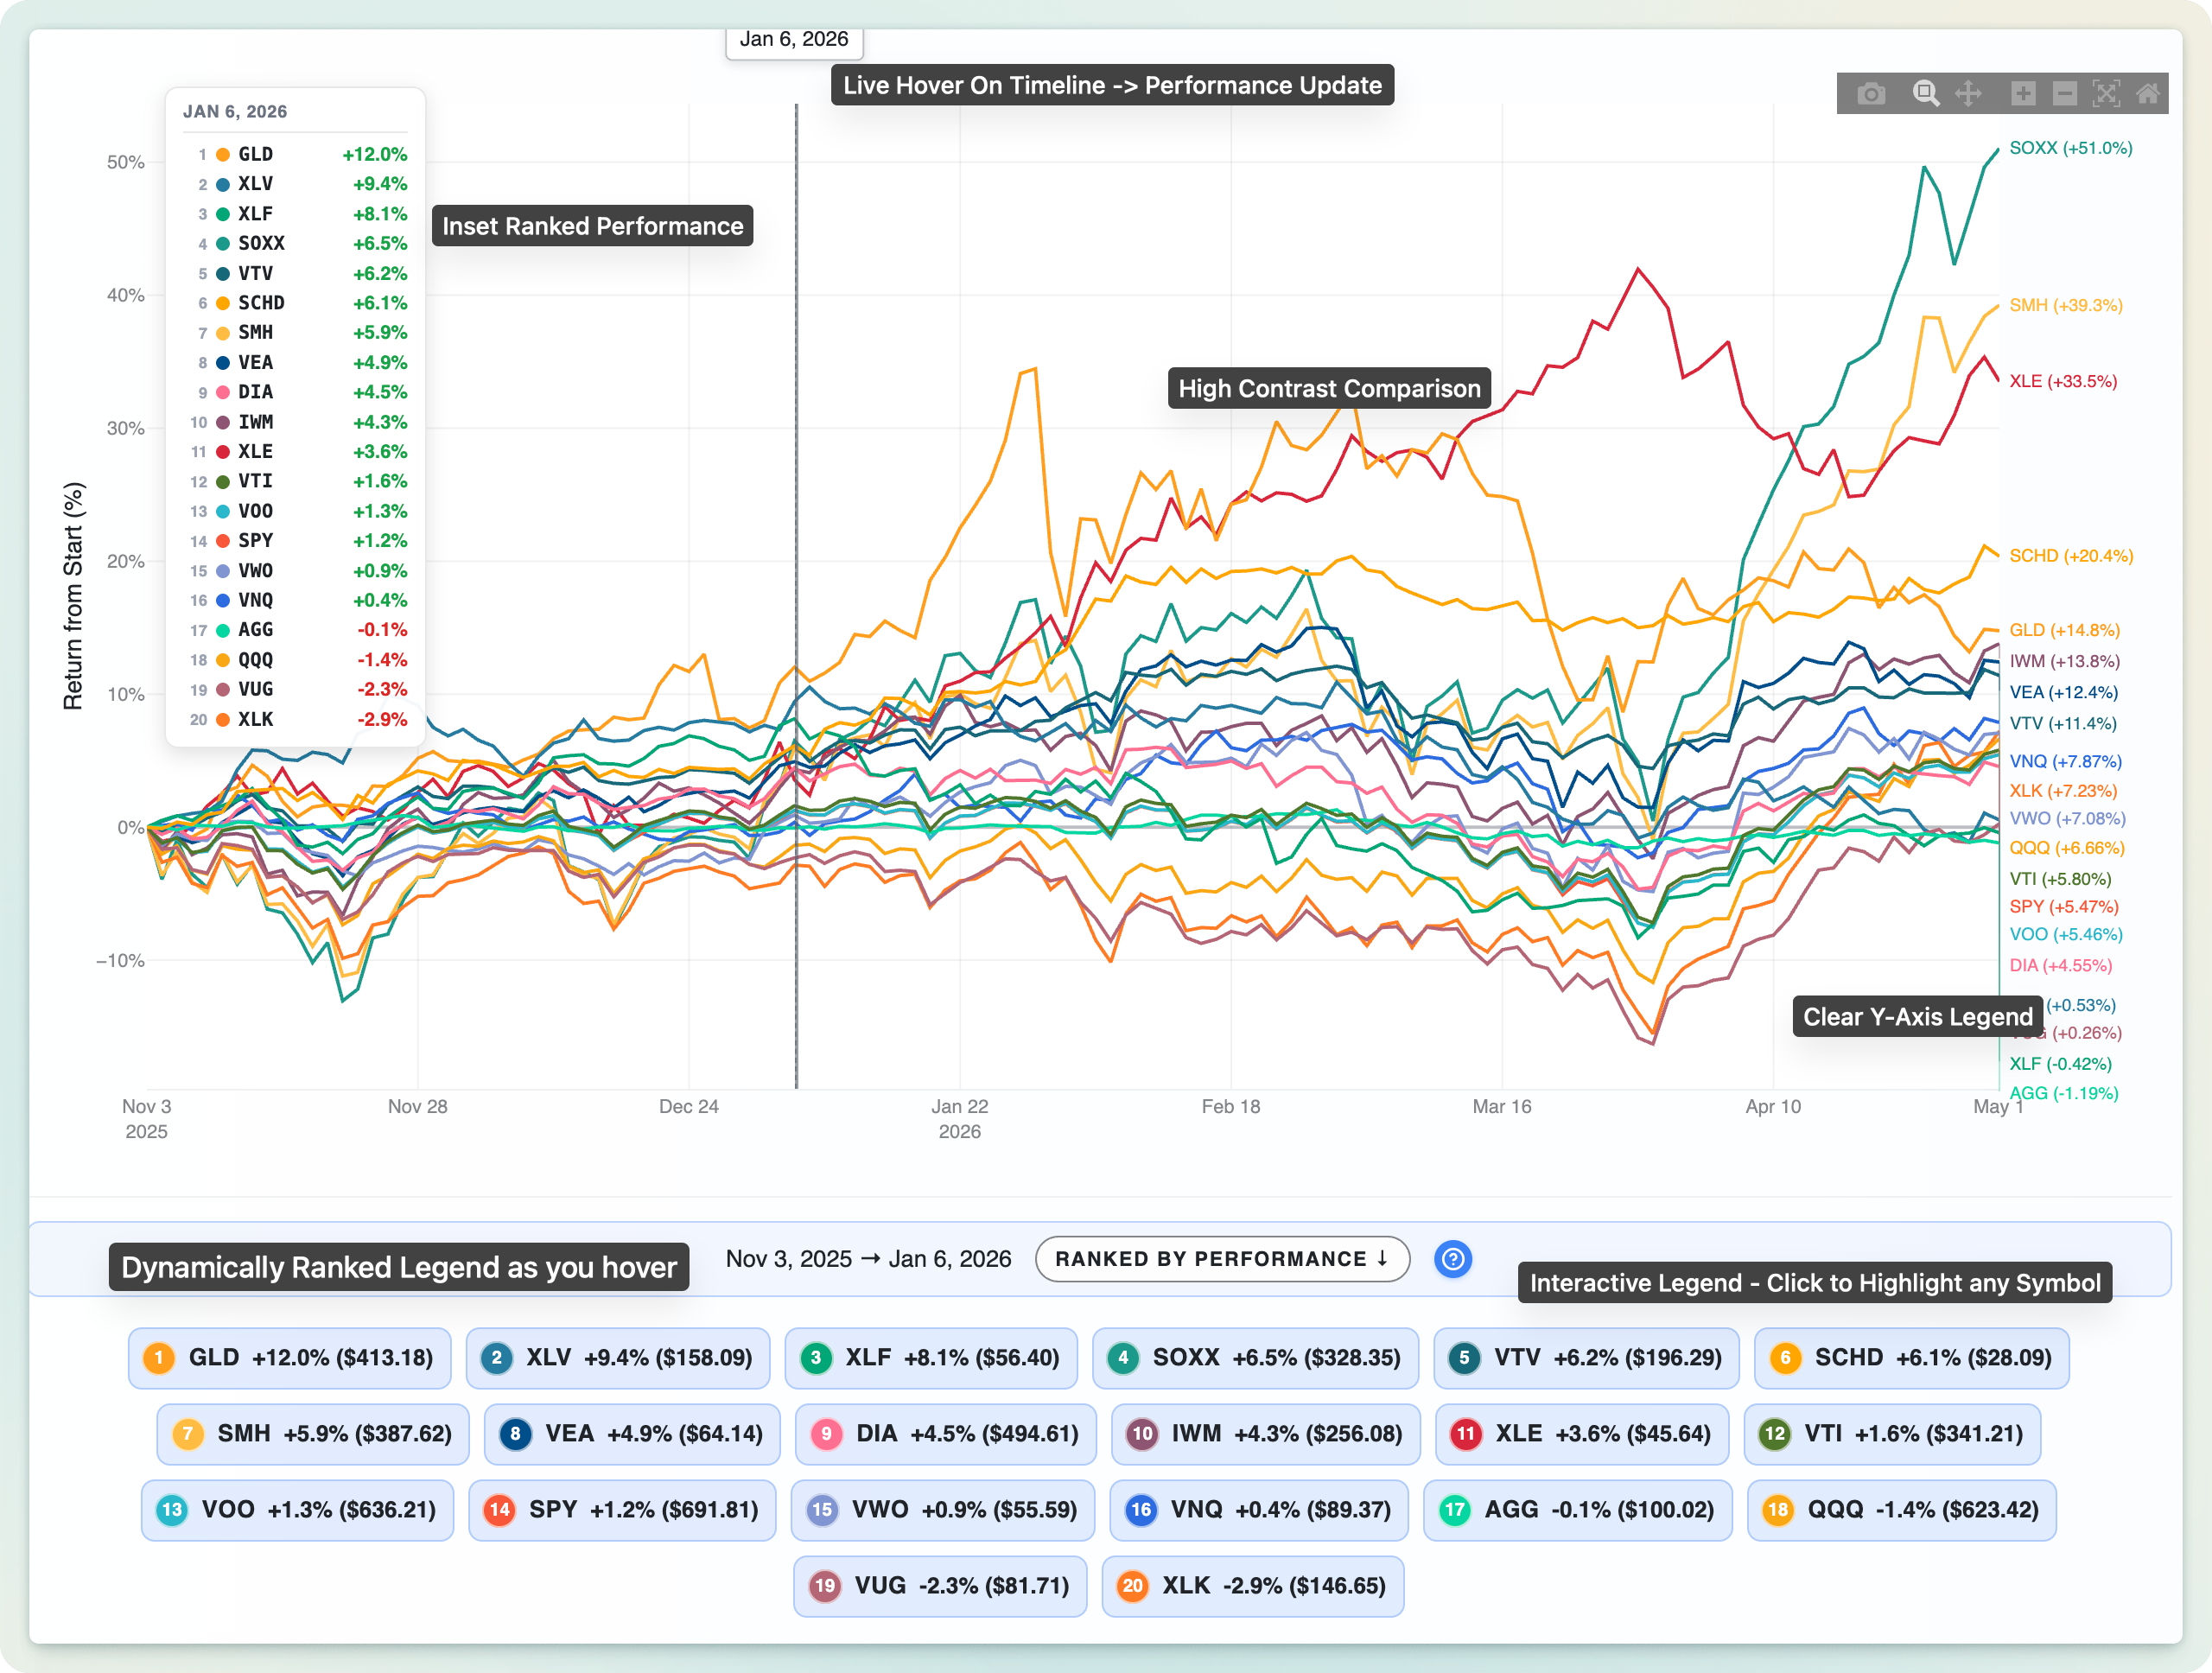
Task: Click VNQ's blue color dot in inset ranking
Action: 223,600
